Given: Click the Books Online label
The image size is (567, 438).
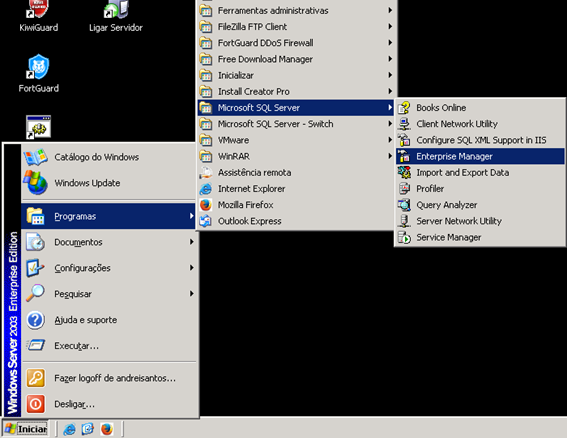Looking at the screenshot, I should coord(441,108).
